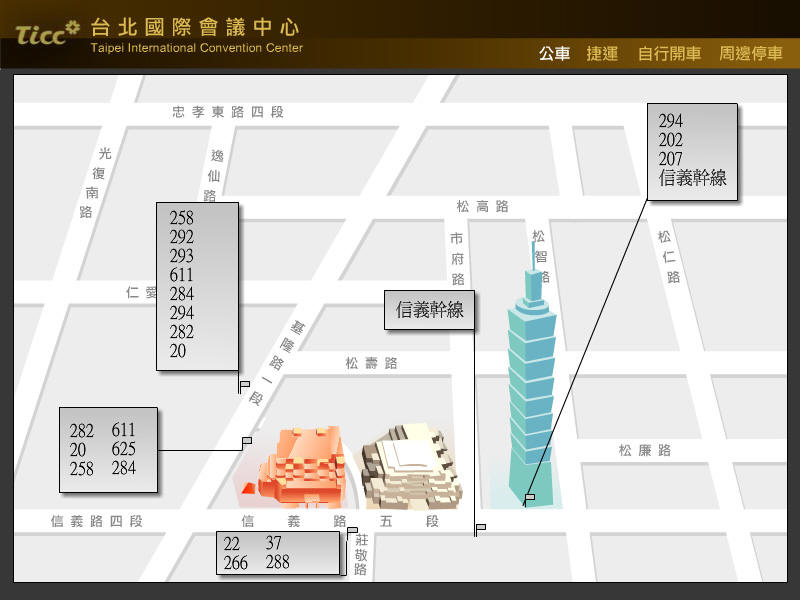Click bus number 266 in bottom box
This screenshot has height=600, width=800.
[x=236, y=563]
